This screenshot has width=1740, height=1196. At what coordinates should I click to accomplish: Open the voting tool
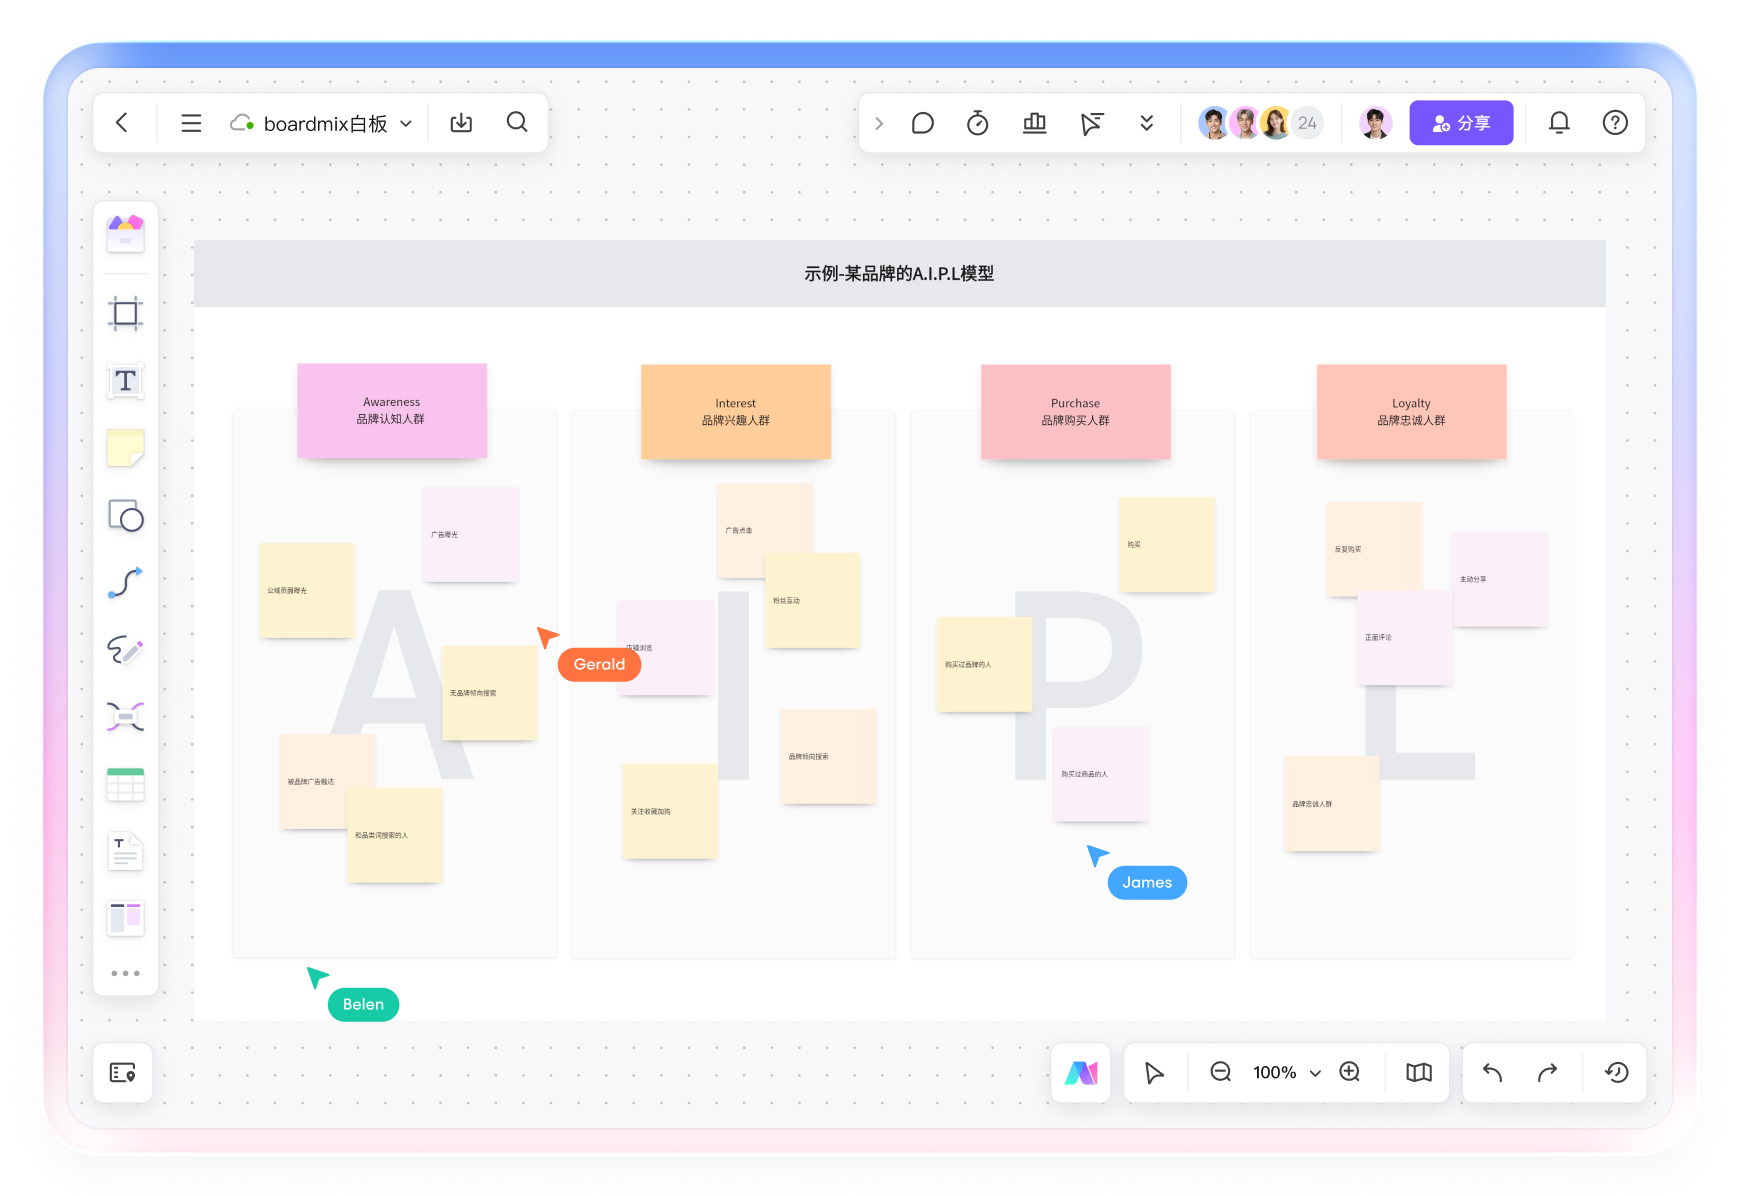pyautogui.click(x=1034, y=123)
